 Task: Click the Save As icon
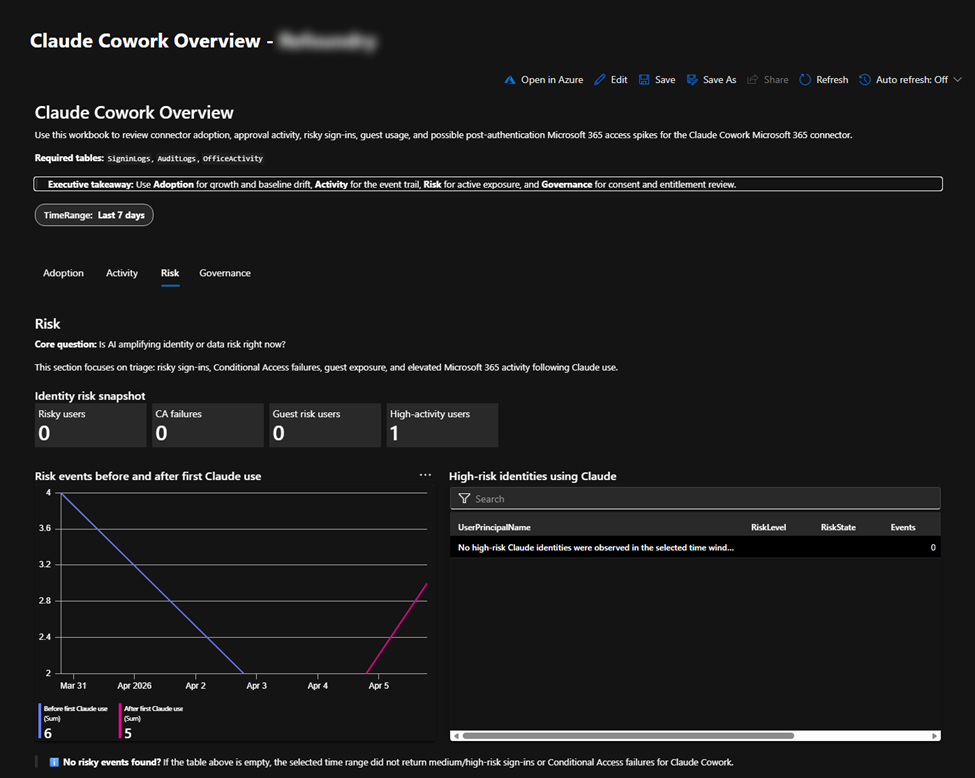[692, 80]
